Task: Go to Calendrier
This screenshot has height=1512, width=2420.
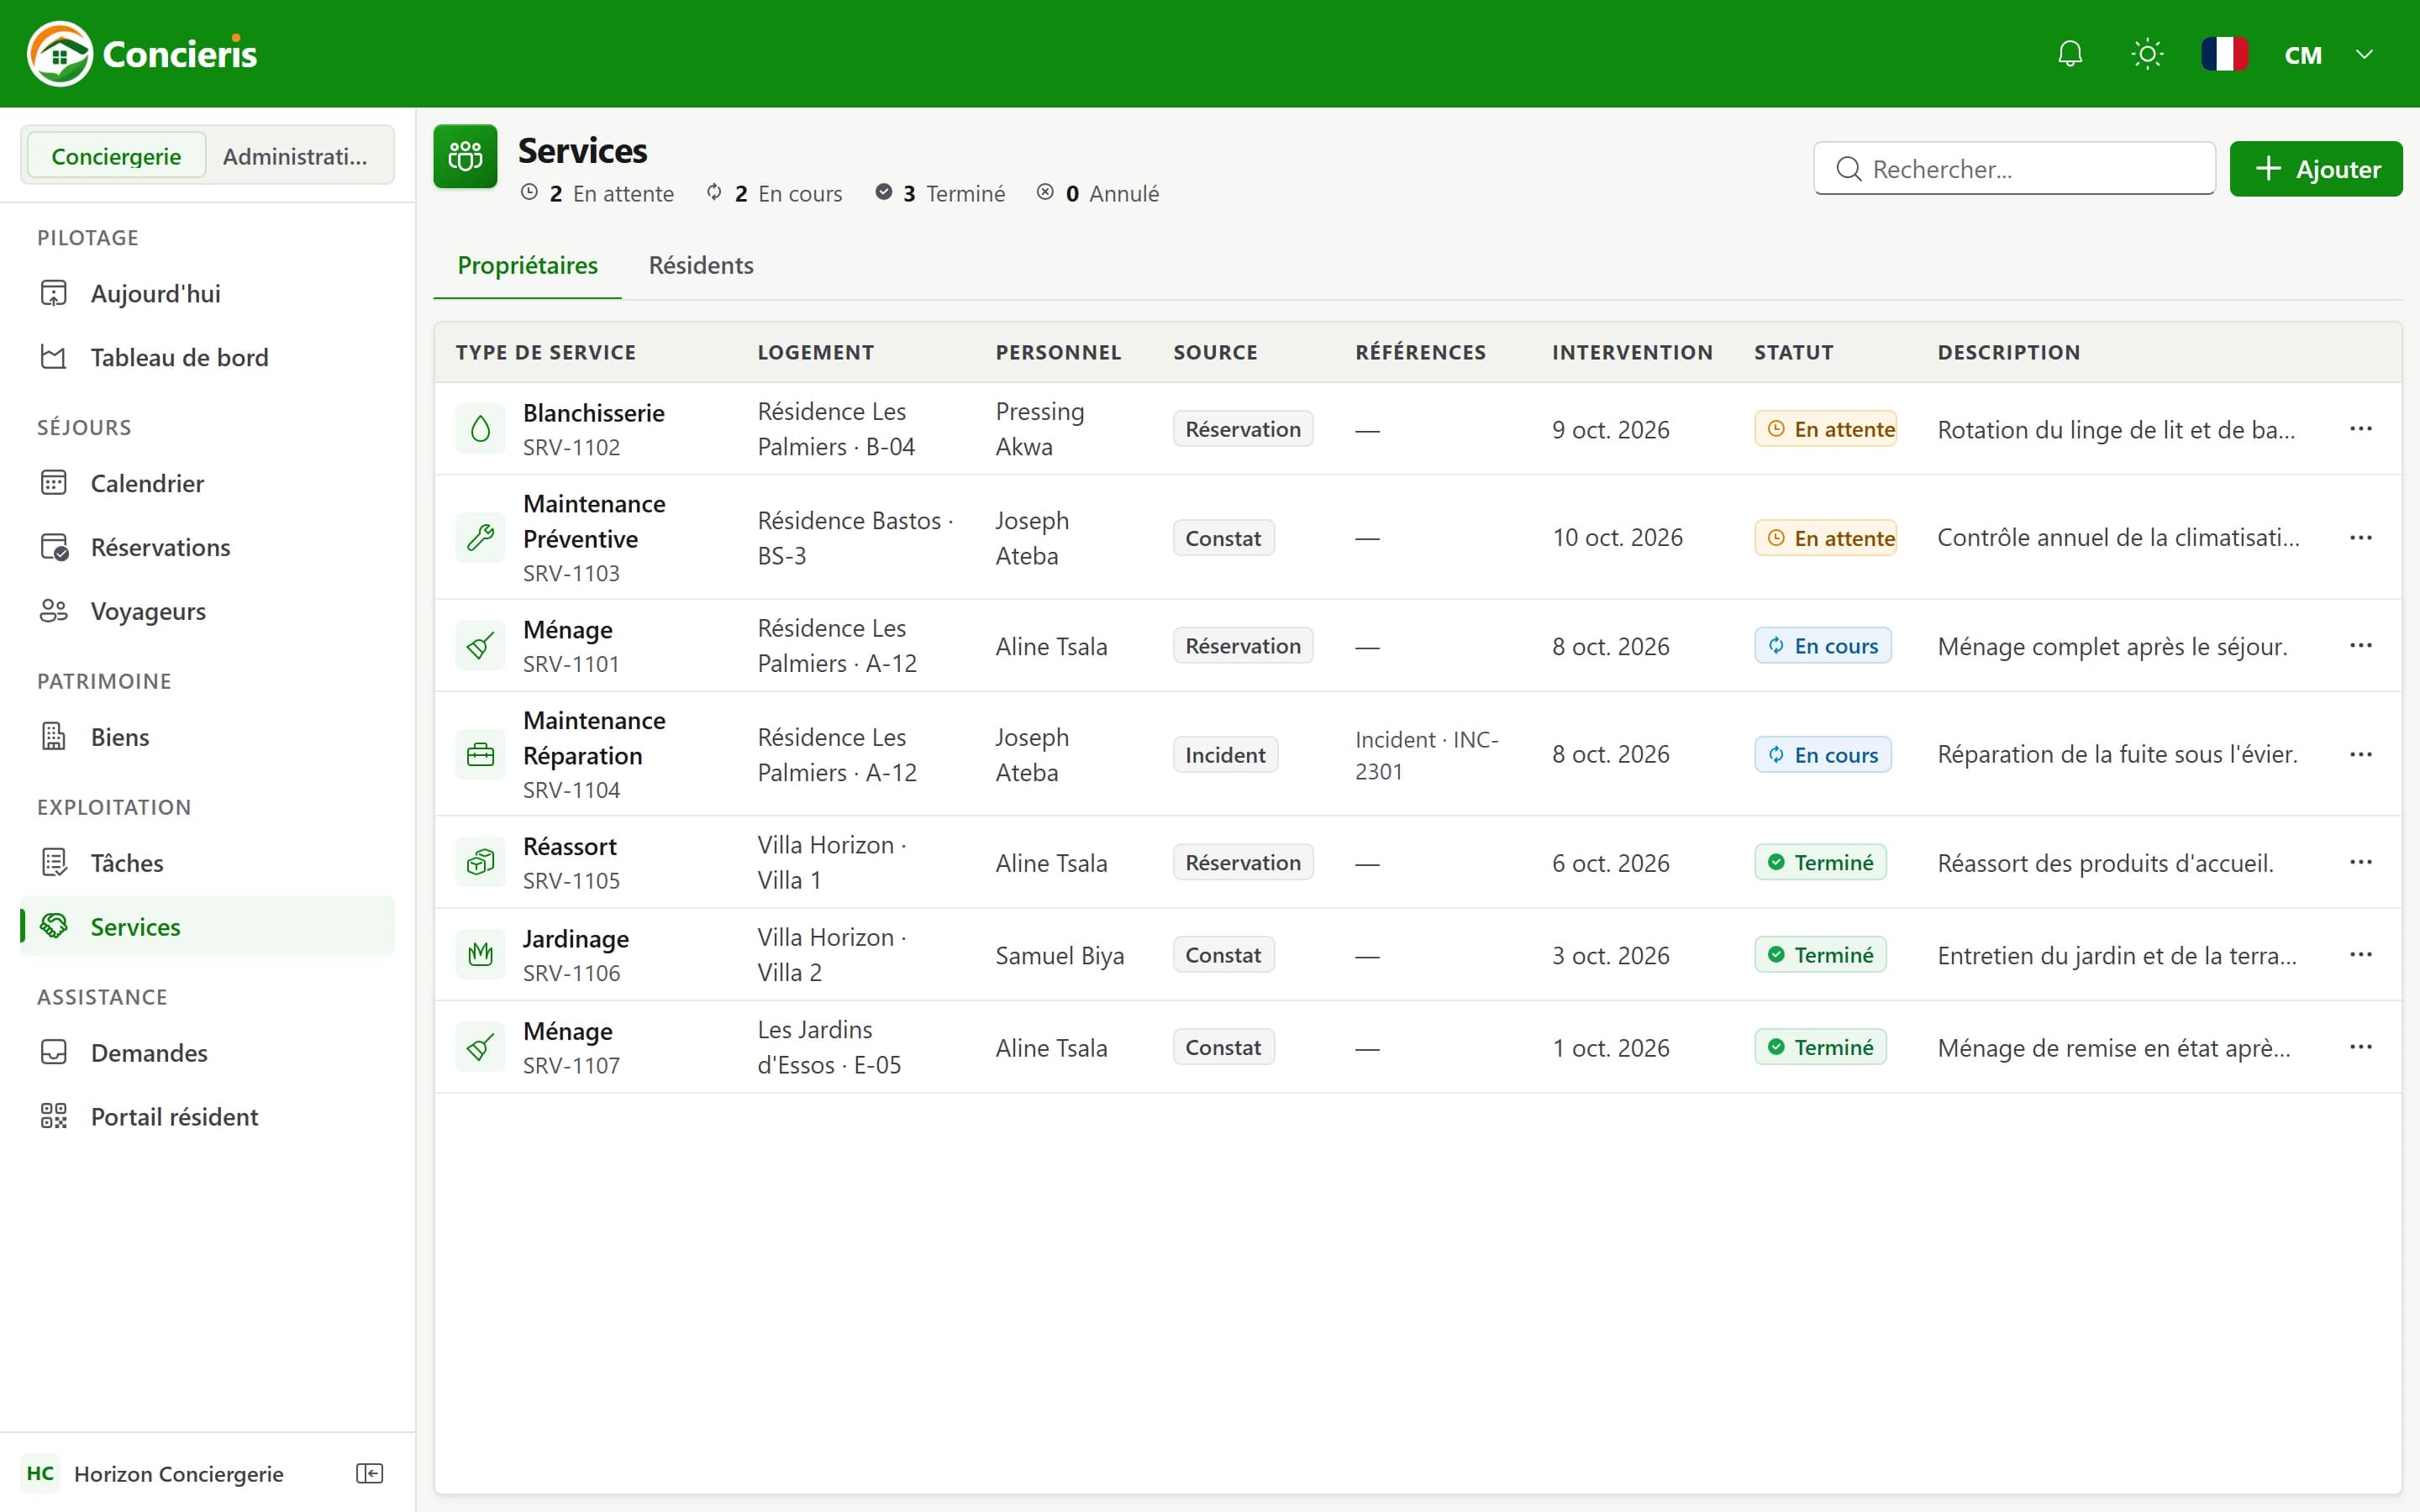Action: coord(207,483)
